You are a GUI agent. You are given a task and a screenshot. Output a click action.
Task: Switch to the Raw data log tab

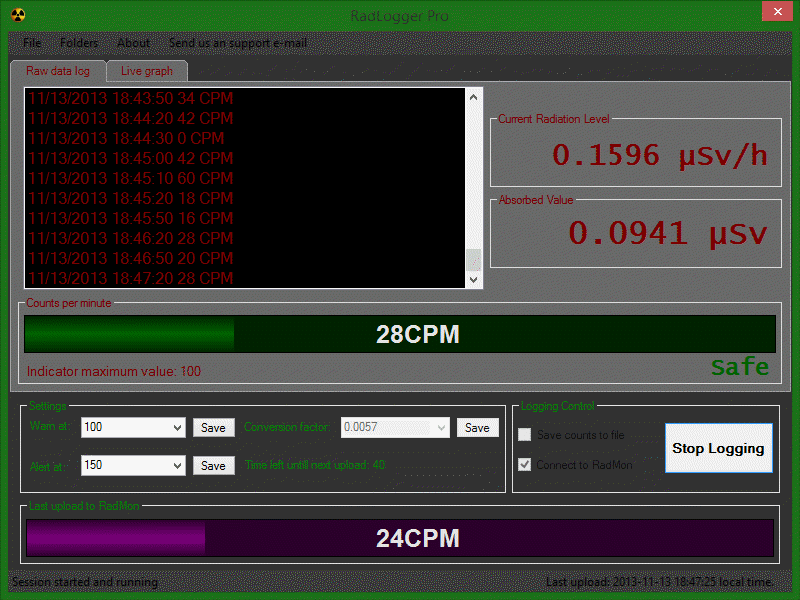click(x=58, y=71)
